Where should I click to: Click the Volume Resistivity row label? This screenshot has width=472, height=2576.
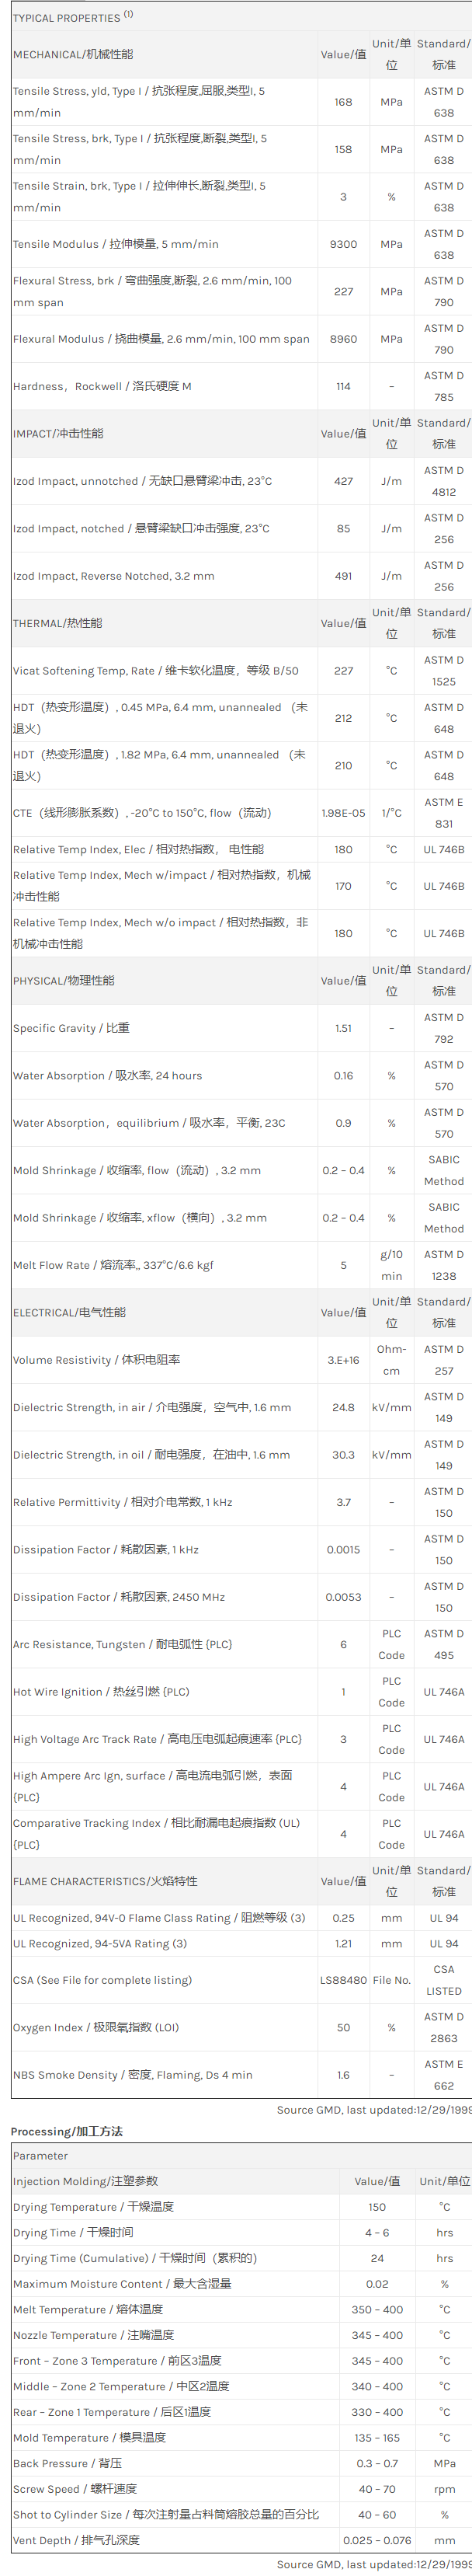click(x=96, y=1360)
